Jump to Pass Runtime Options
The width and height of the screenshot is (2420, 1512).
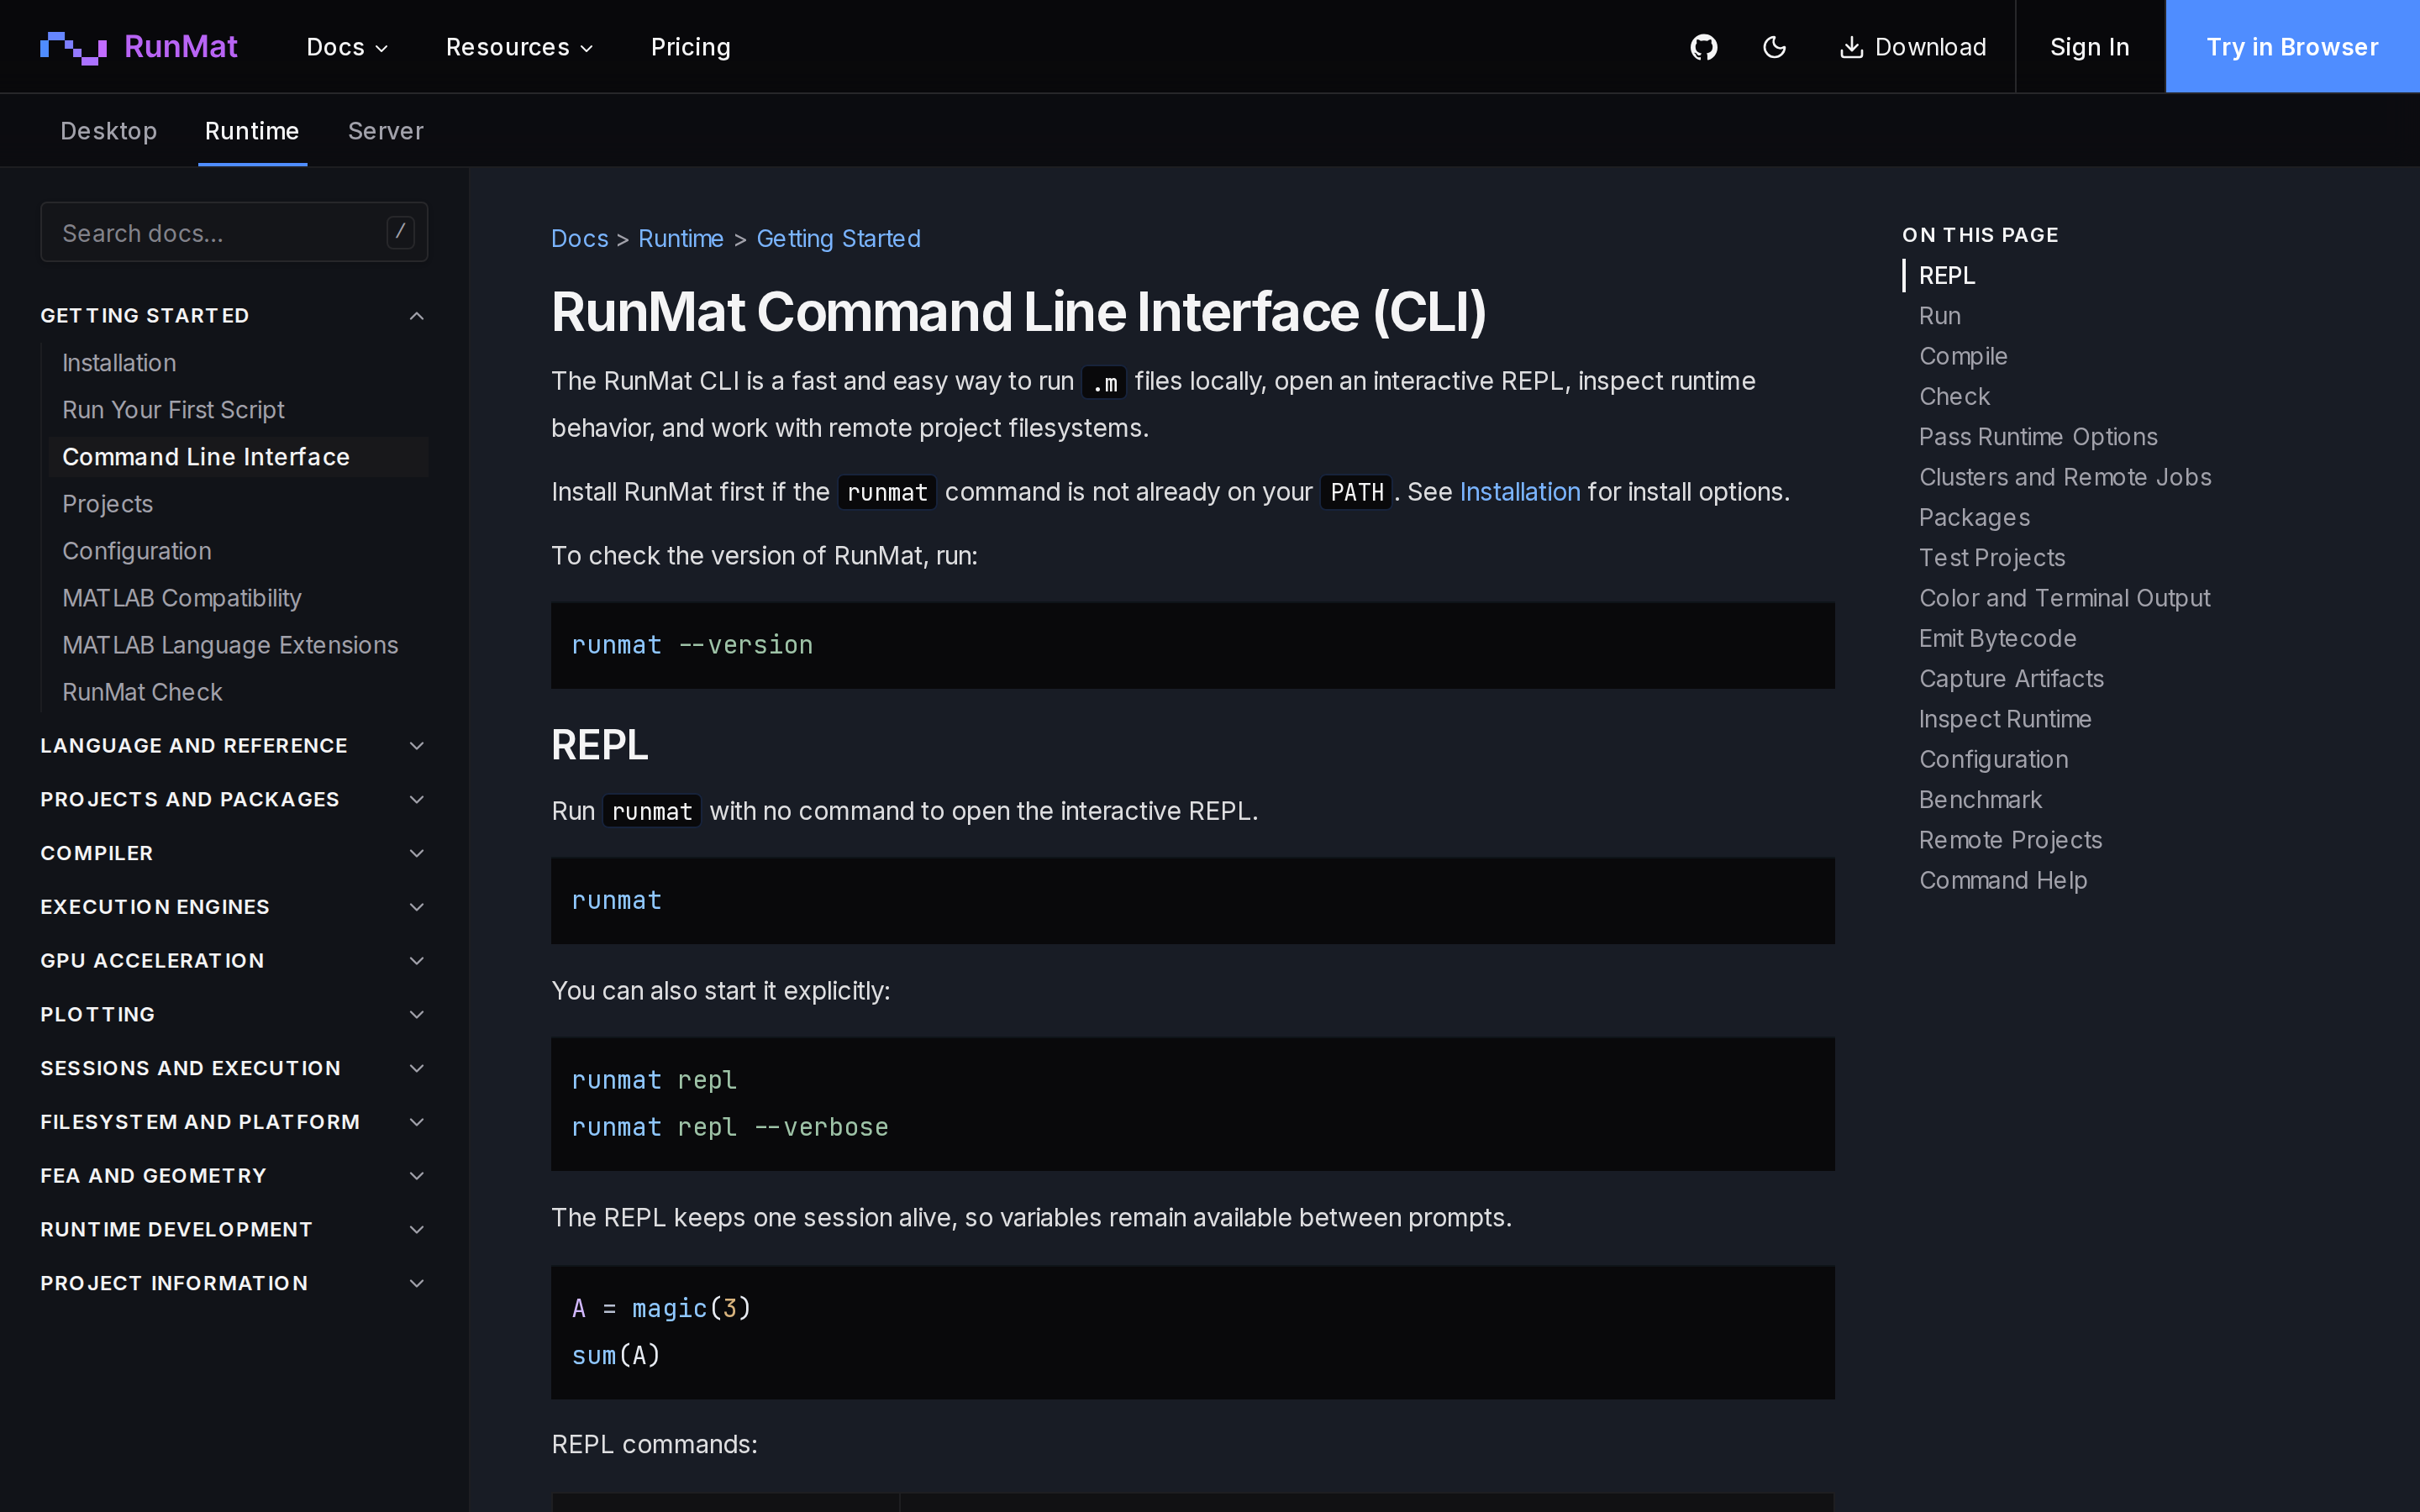[2038, 437]
